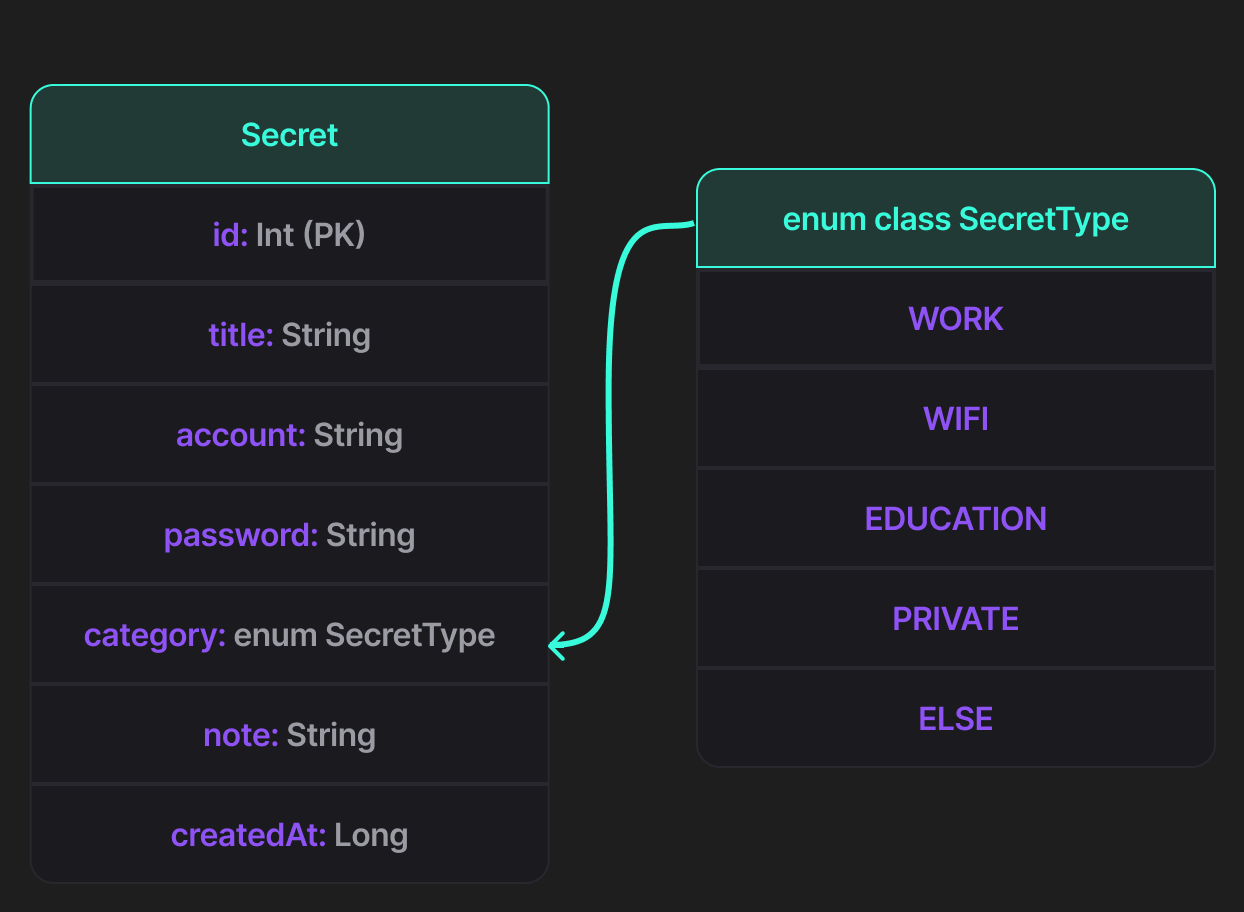The width and height of the screenshot is (1244, 912).
Task: Select the curved teal connector line
Action: pos(609,430)
